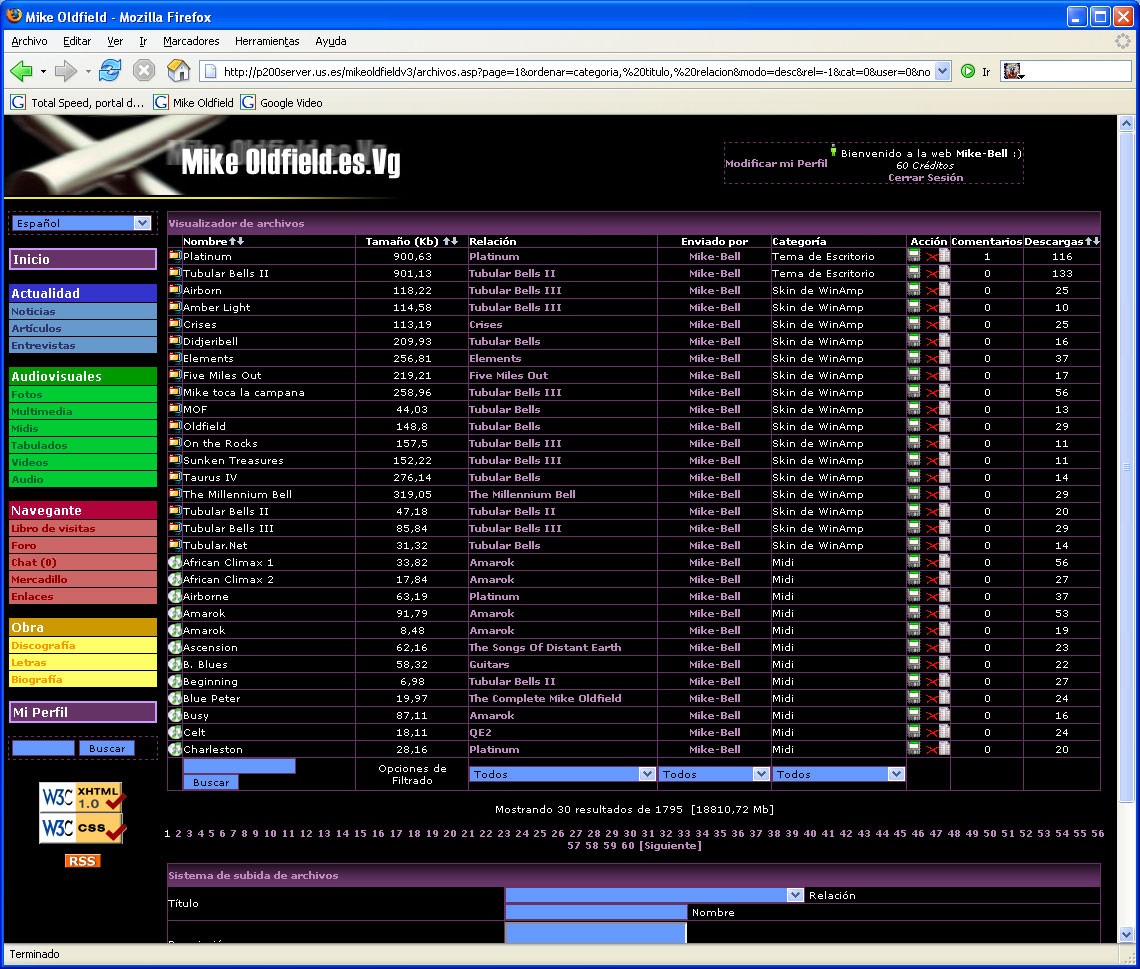
Task: Sort by Tamaño (Kb) using the up arrow
Action: tap(446, 241)
